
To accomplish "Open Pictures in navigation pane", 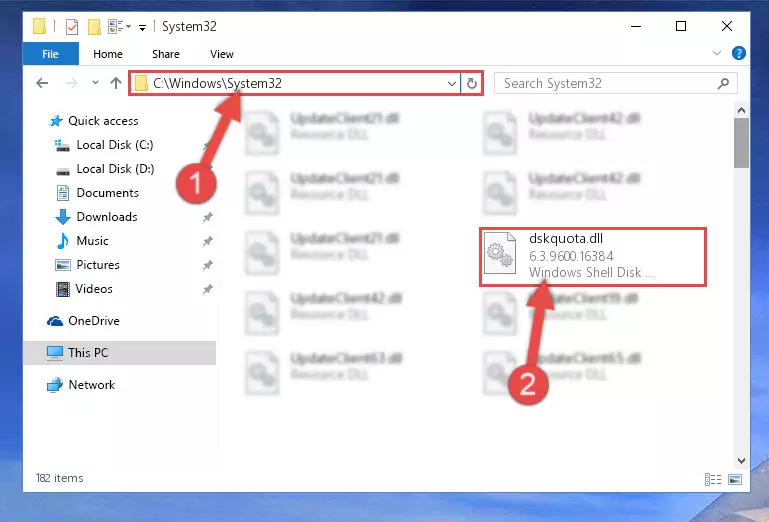I will (x=98, y=265).
